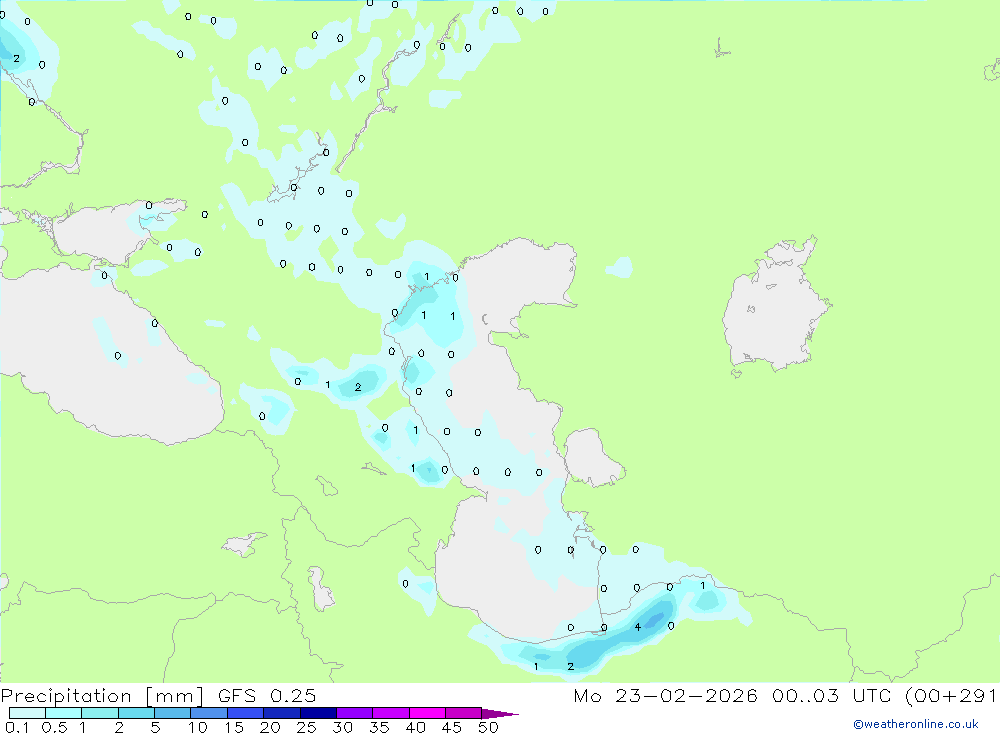The width and height of the screenshot is (1000, 733).
Task: Select the 5–10 mm legend color swatch
Action: click(x=173, y=713)
